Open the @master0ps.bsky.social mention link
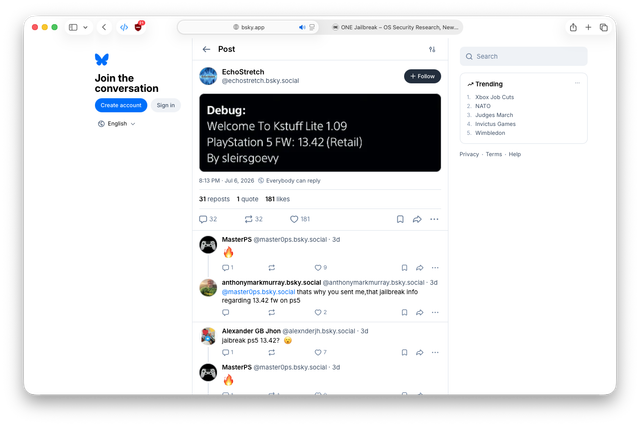 [258, 292]
